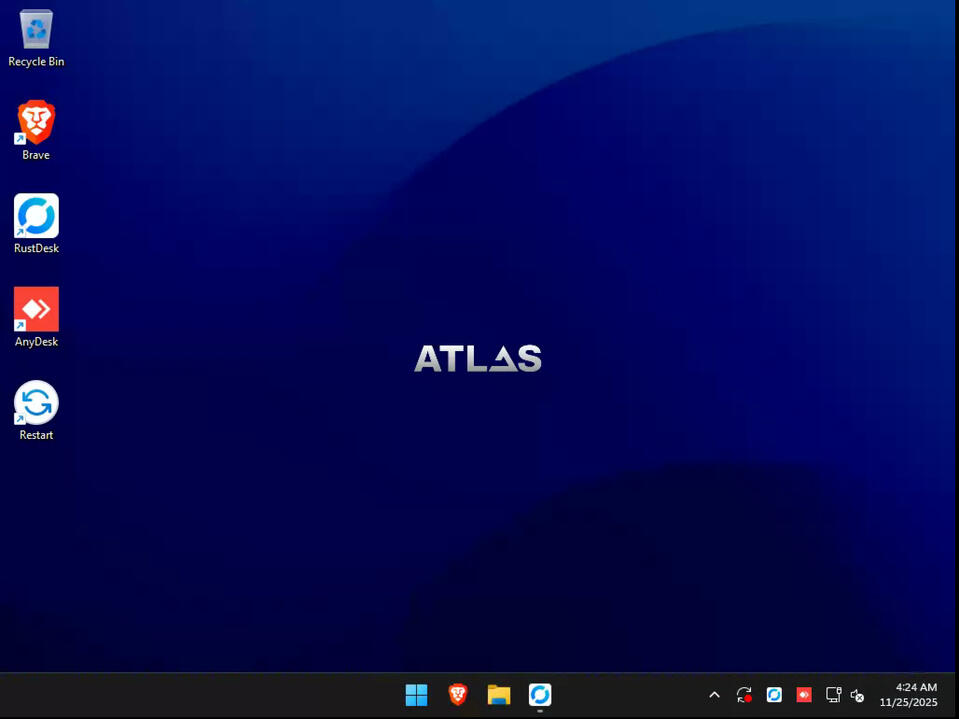This screenshot has height=719, width=959.
Task: Switch to the running RustDesk taskbar app
Action: tap(540, 695)
